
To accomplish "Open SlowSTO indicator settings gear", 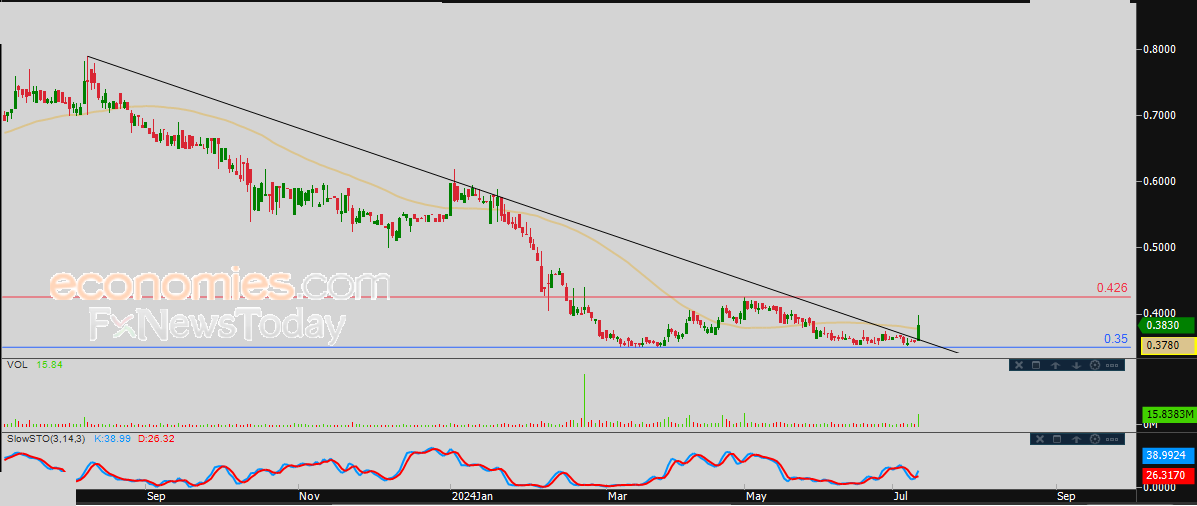I will 1096,439.
